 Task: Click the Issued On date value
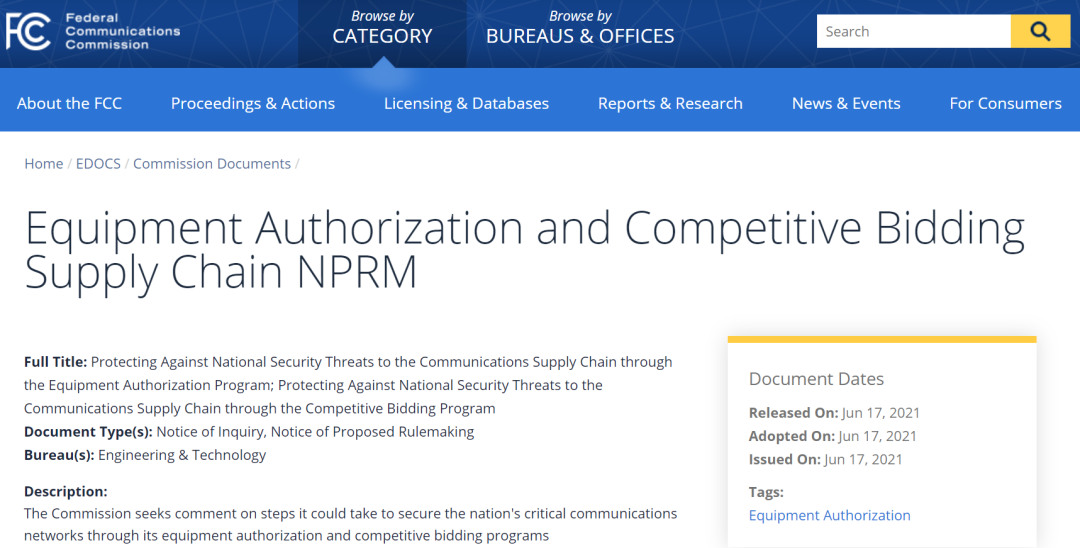863,459
